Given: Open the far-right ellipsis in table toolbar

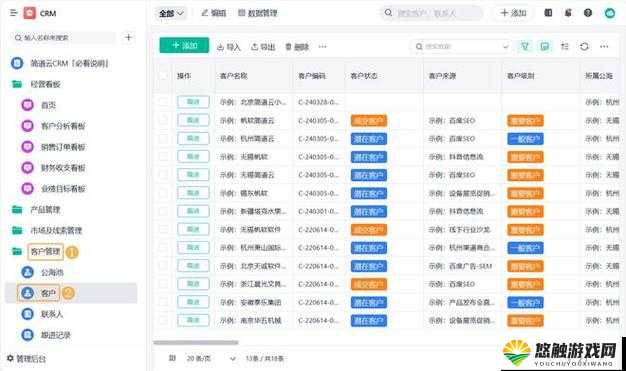Looking at the screenshot, I should 604,46.
